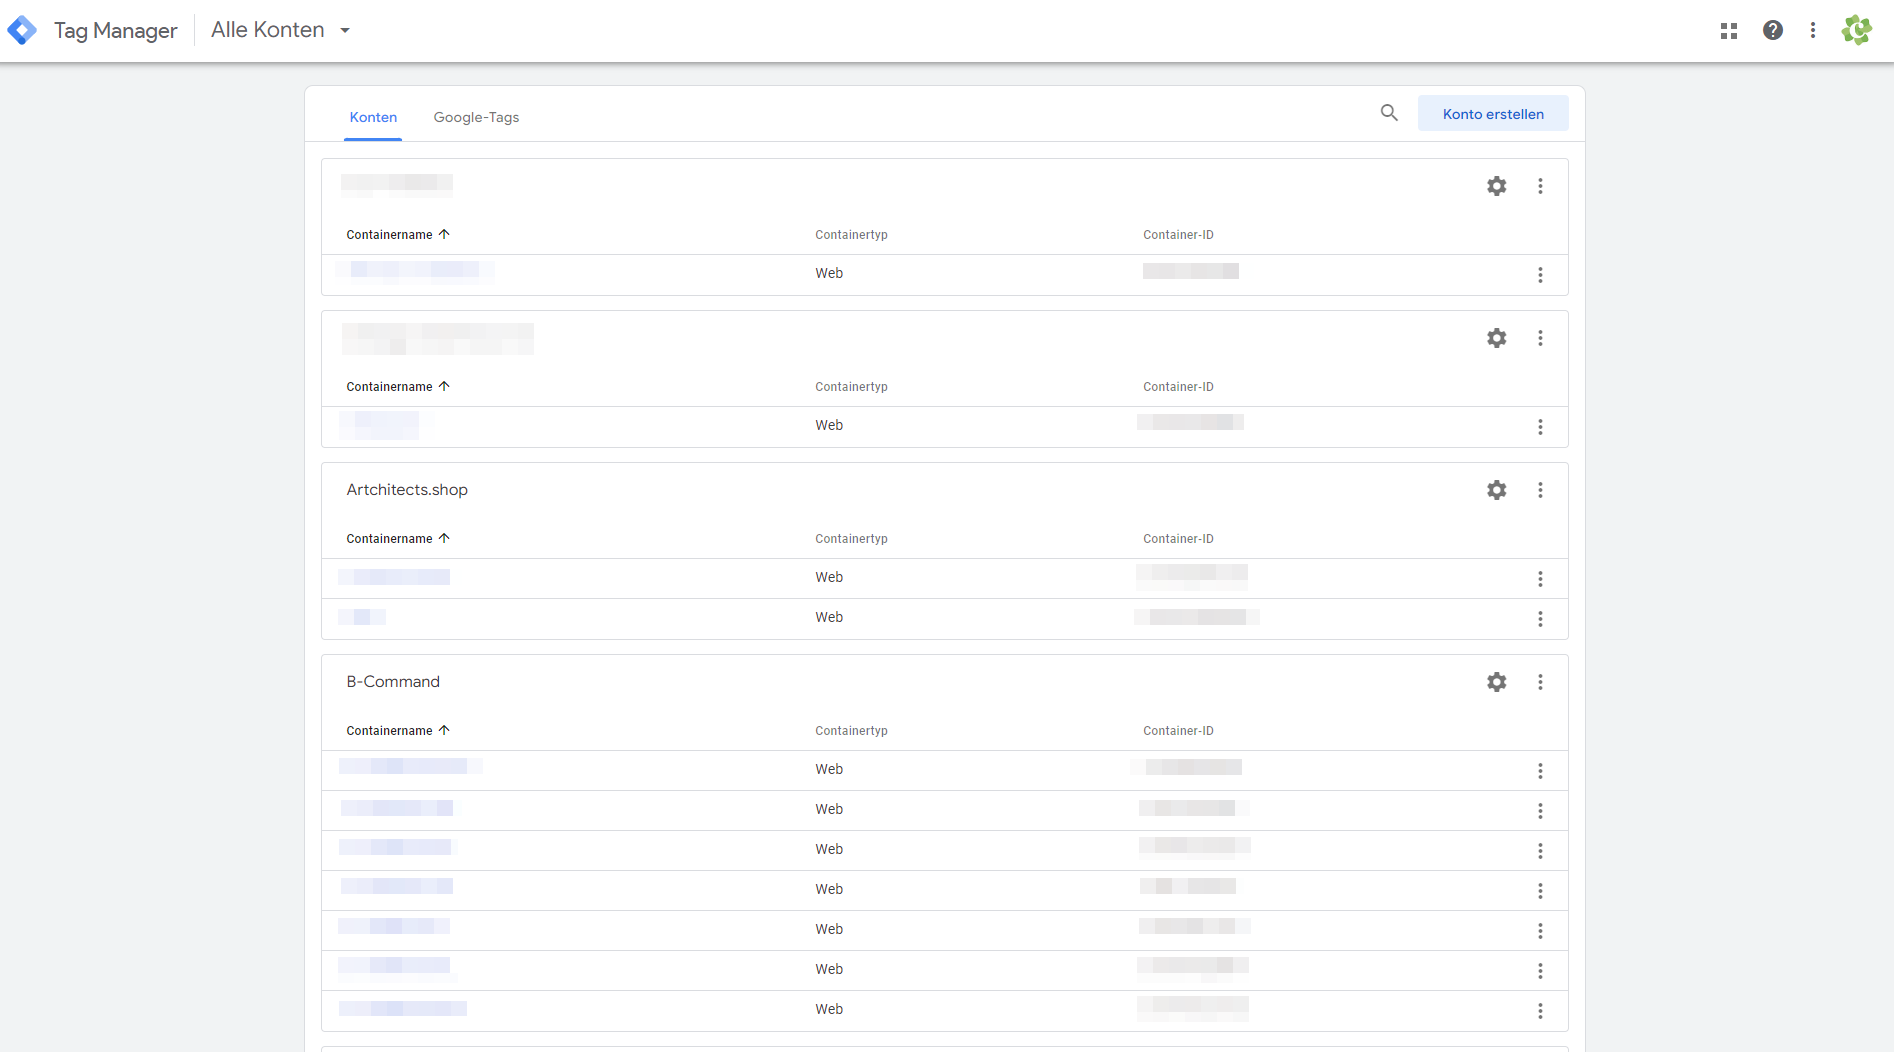Open row menu of sixth B-Command container
Screen dimensions: 1894x1052
(x=1541, y=971)
